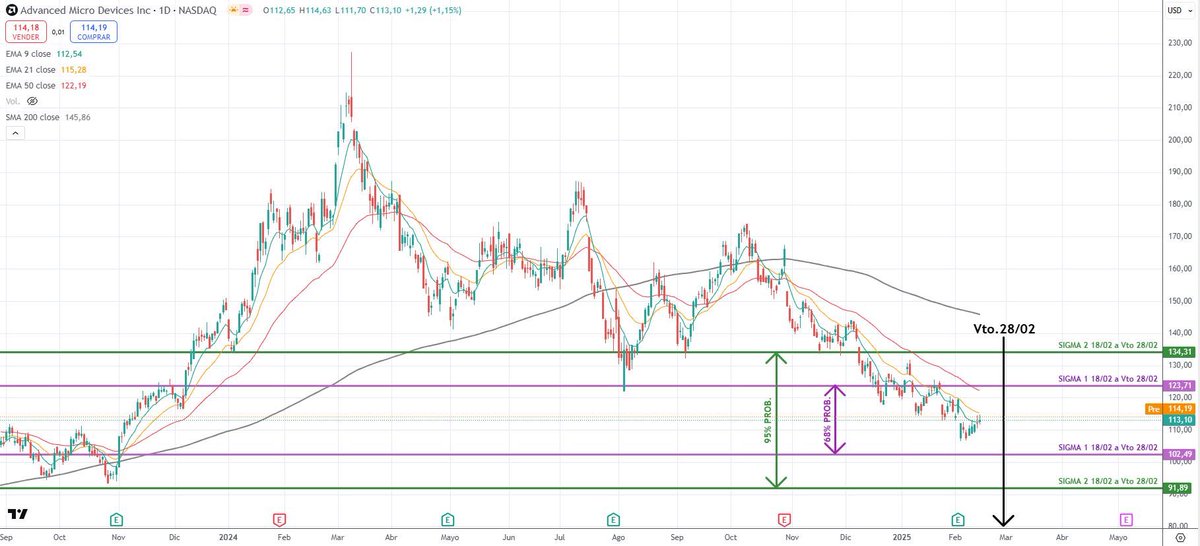
Task: Click the Ago label on the time axis
Action: 619,537
